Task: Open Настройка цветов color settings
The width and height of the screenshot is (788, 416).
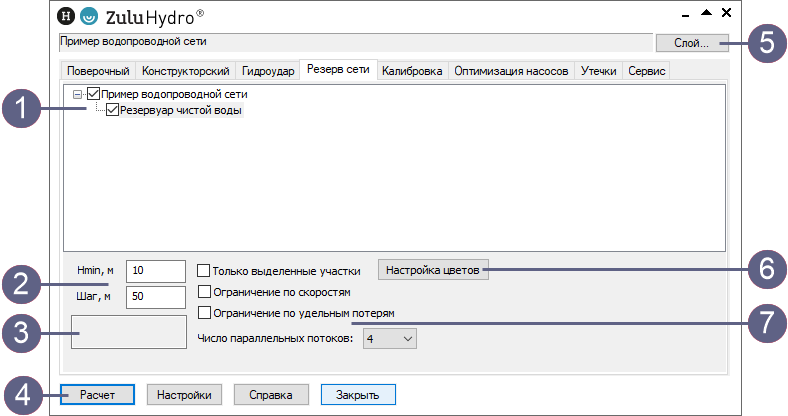Action: click(434, 270)
